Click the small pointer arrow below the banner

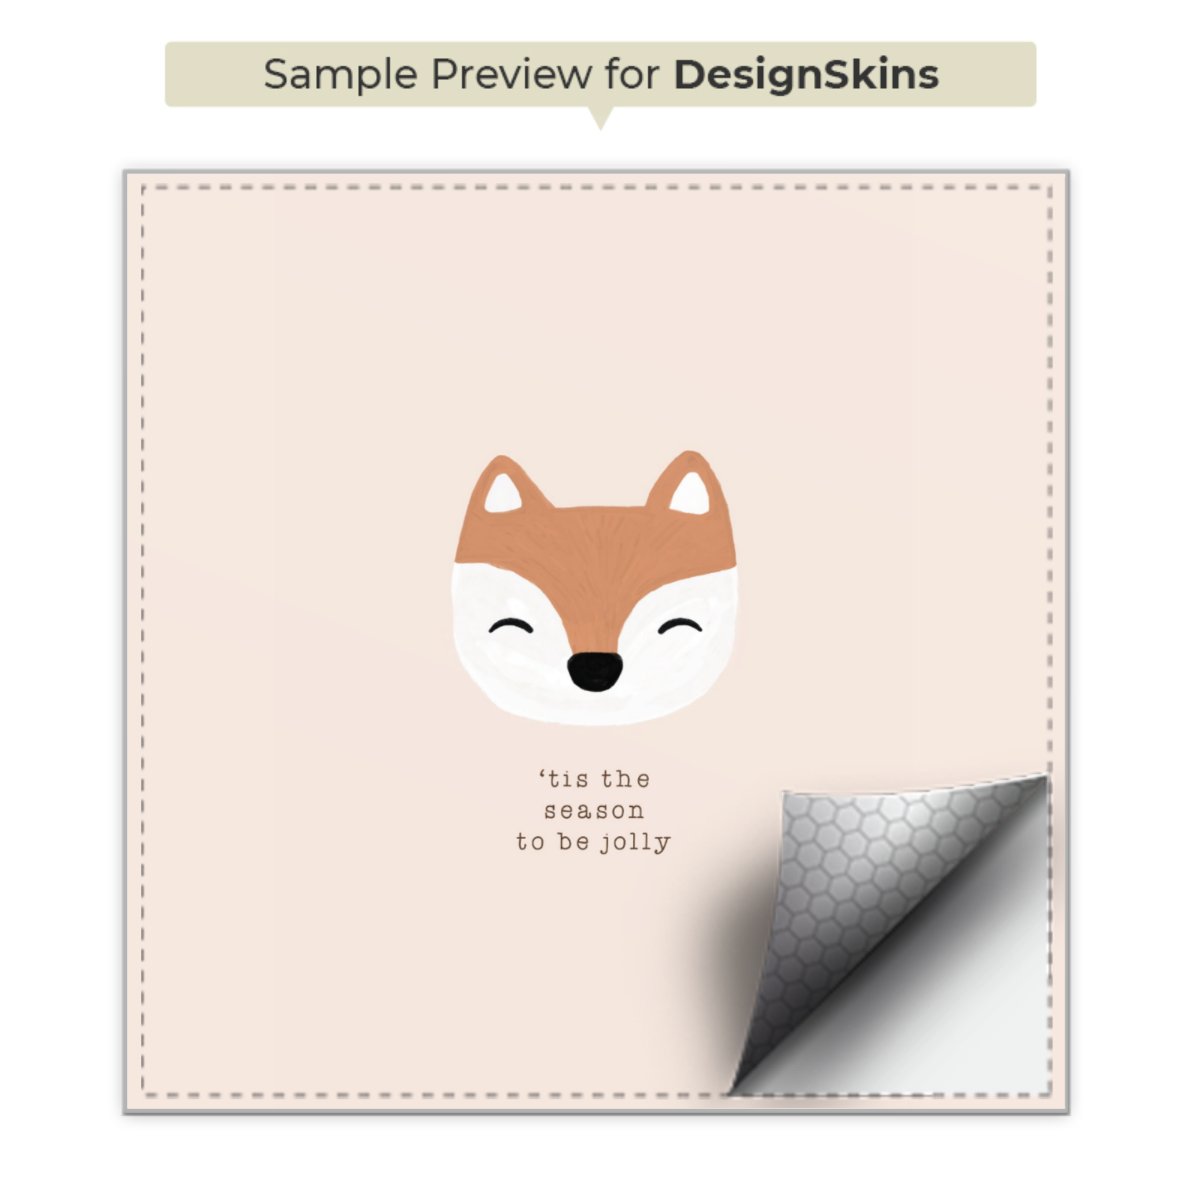click(600, 118)
